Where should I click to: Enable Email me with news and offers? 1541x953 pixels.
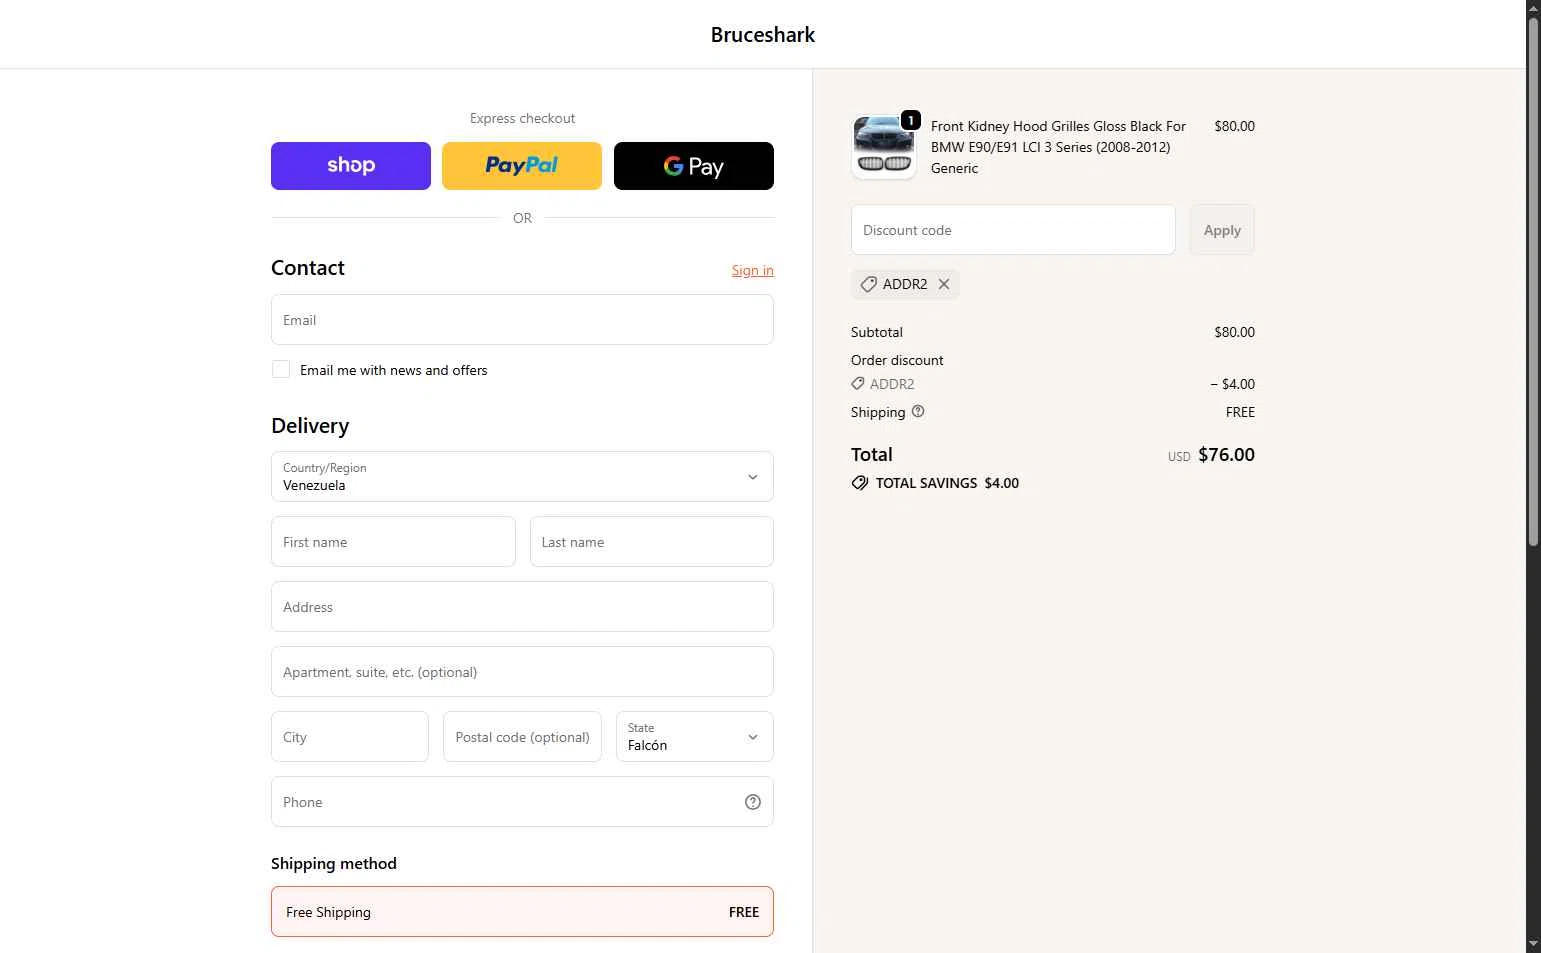point(281,370)
